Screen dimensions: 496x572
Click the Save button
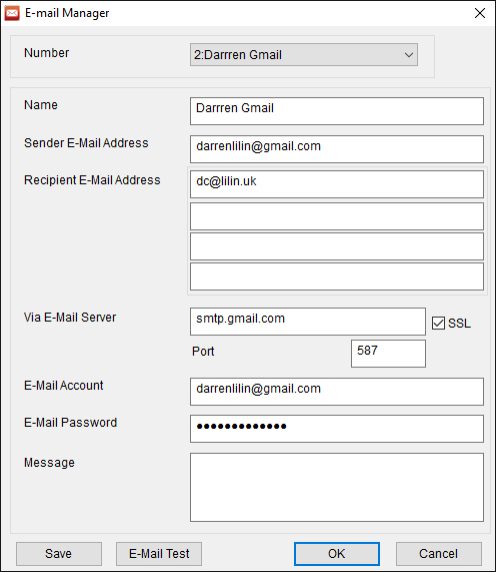[59, 553]
